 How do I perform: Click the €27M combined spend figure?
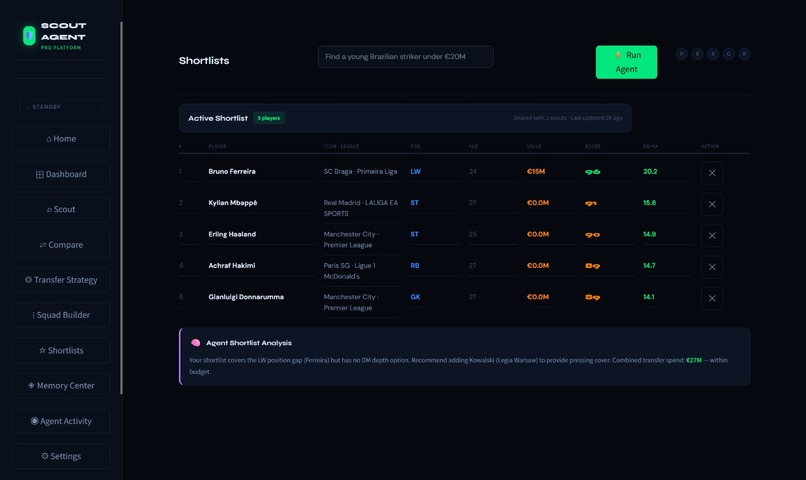(694, 360)
